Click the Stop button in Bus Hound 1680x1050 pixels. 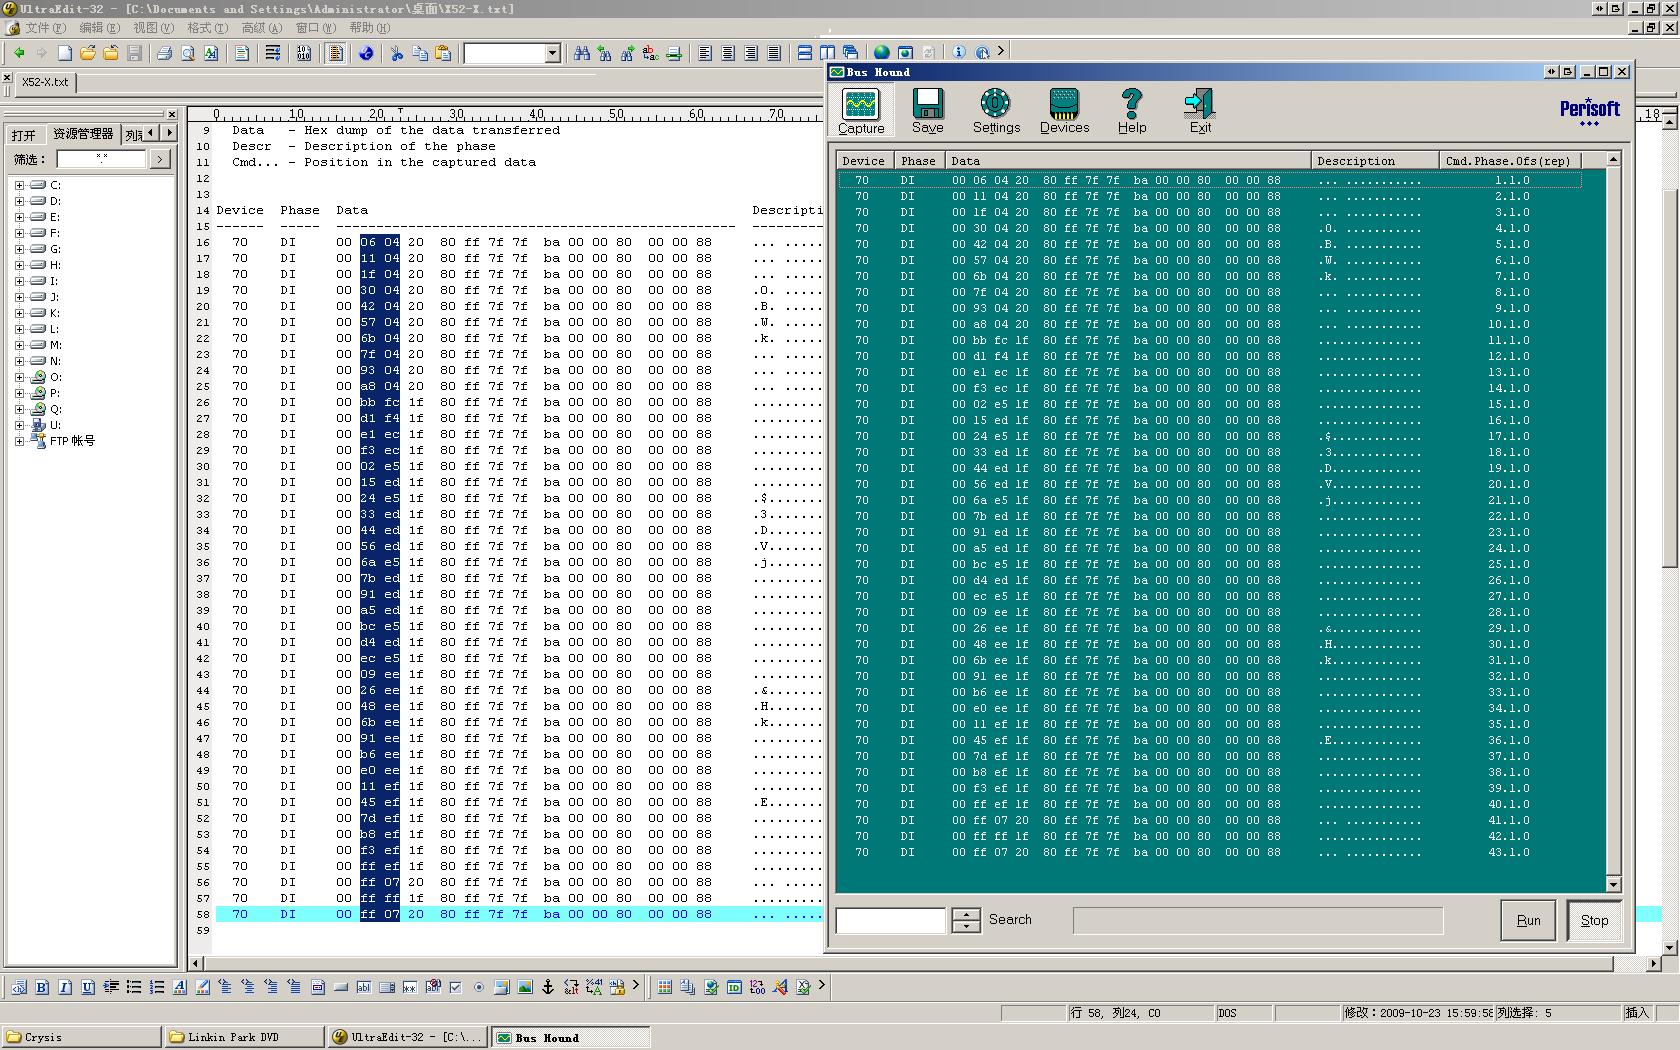click(x=1594, y=920)
